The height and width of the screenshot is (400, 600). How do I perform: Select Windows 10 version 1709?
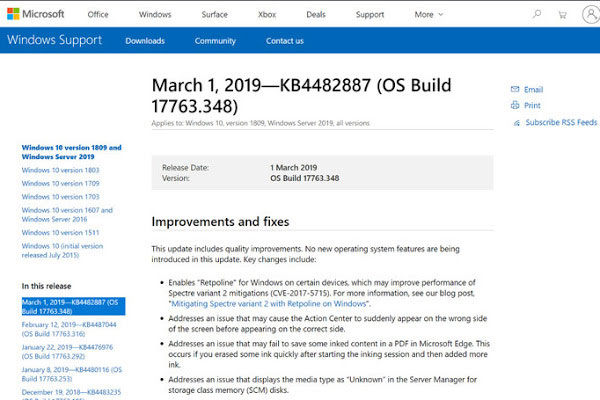point(60,183)
